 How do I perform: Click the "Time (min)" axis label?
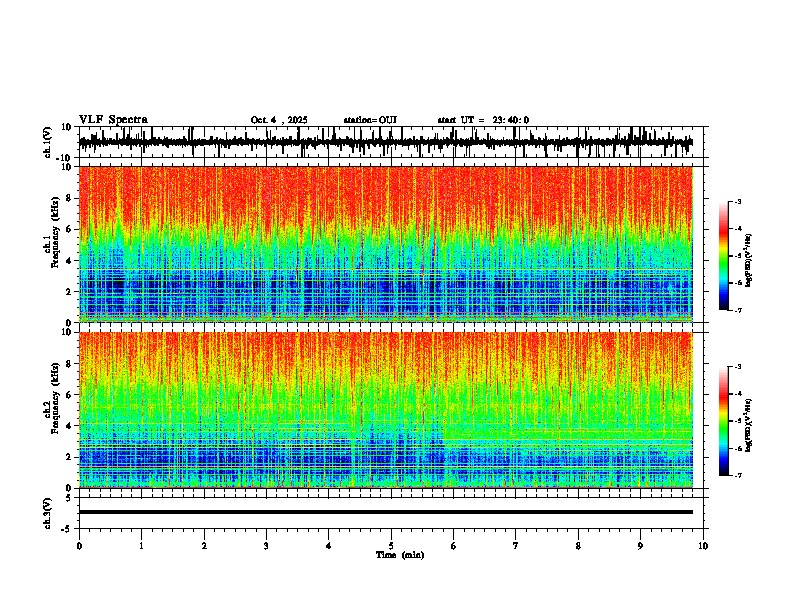400,555
